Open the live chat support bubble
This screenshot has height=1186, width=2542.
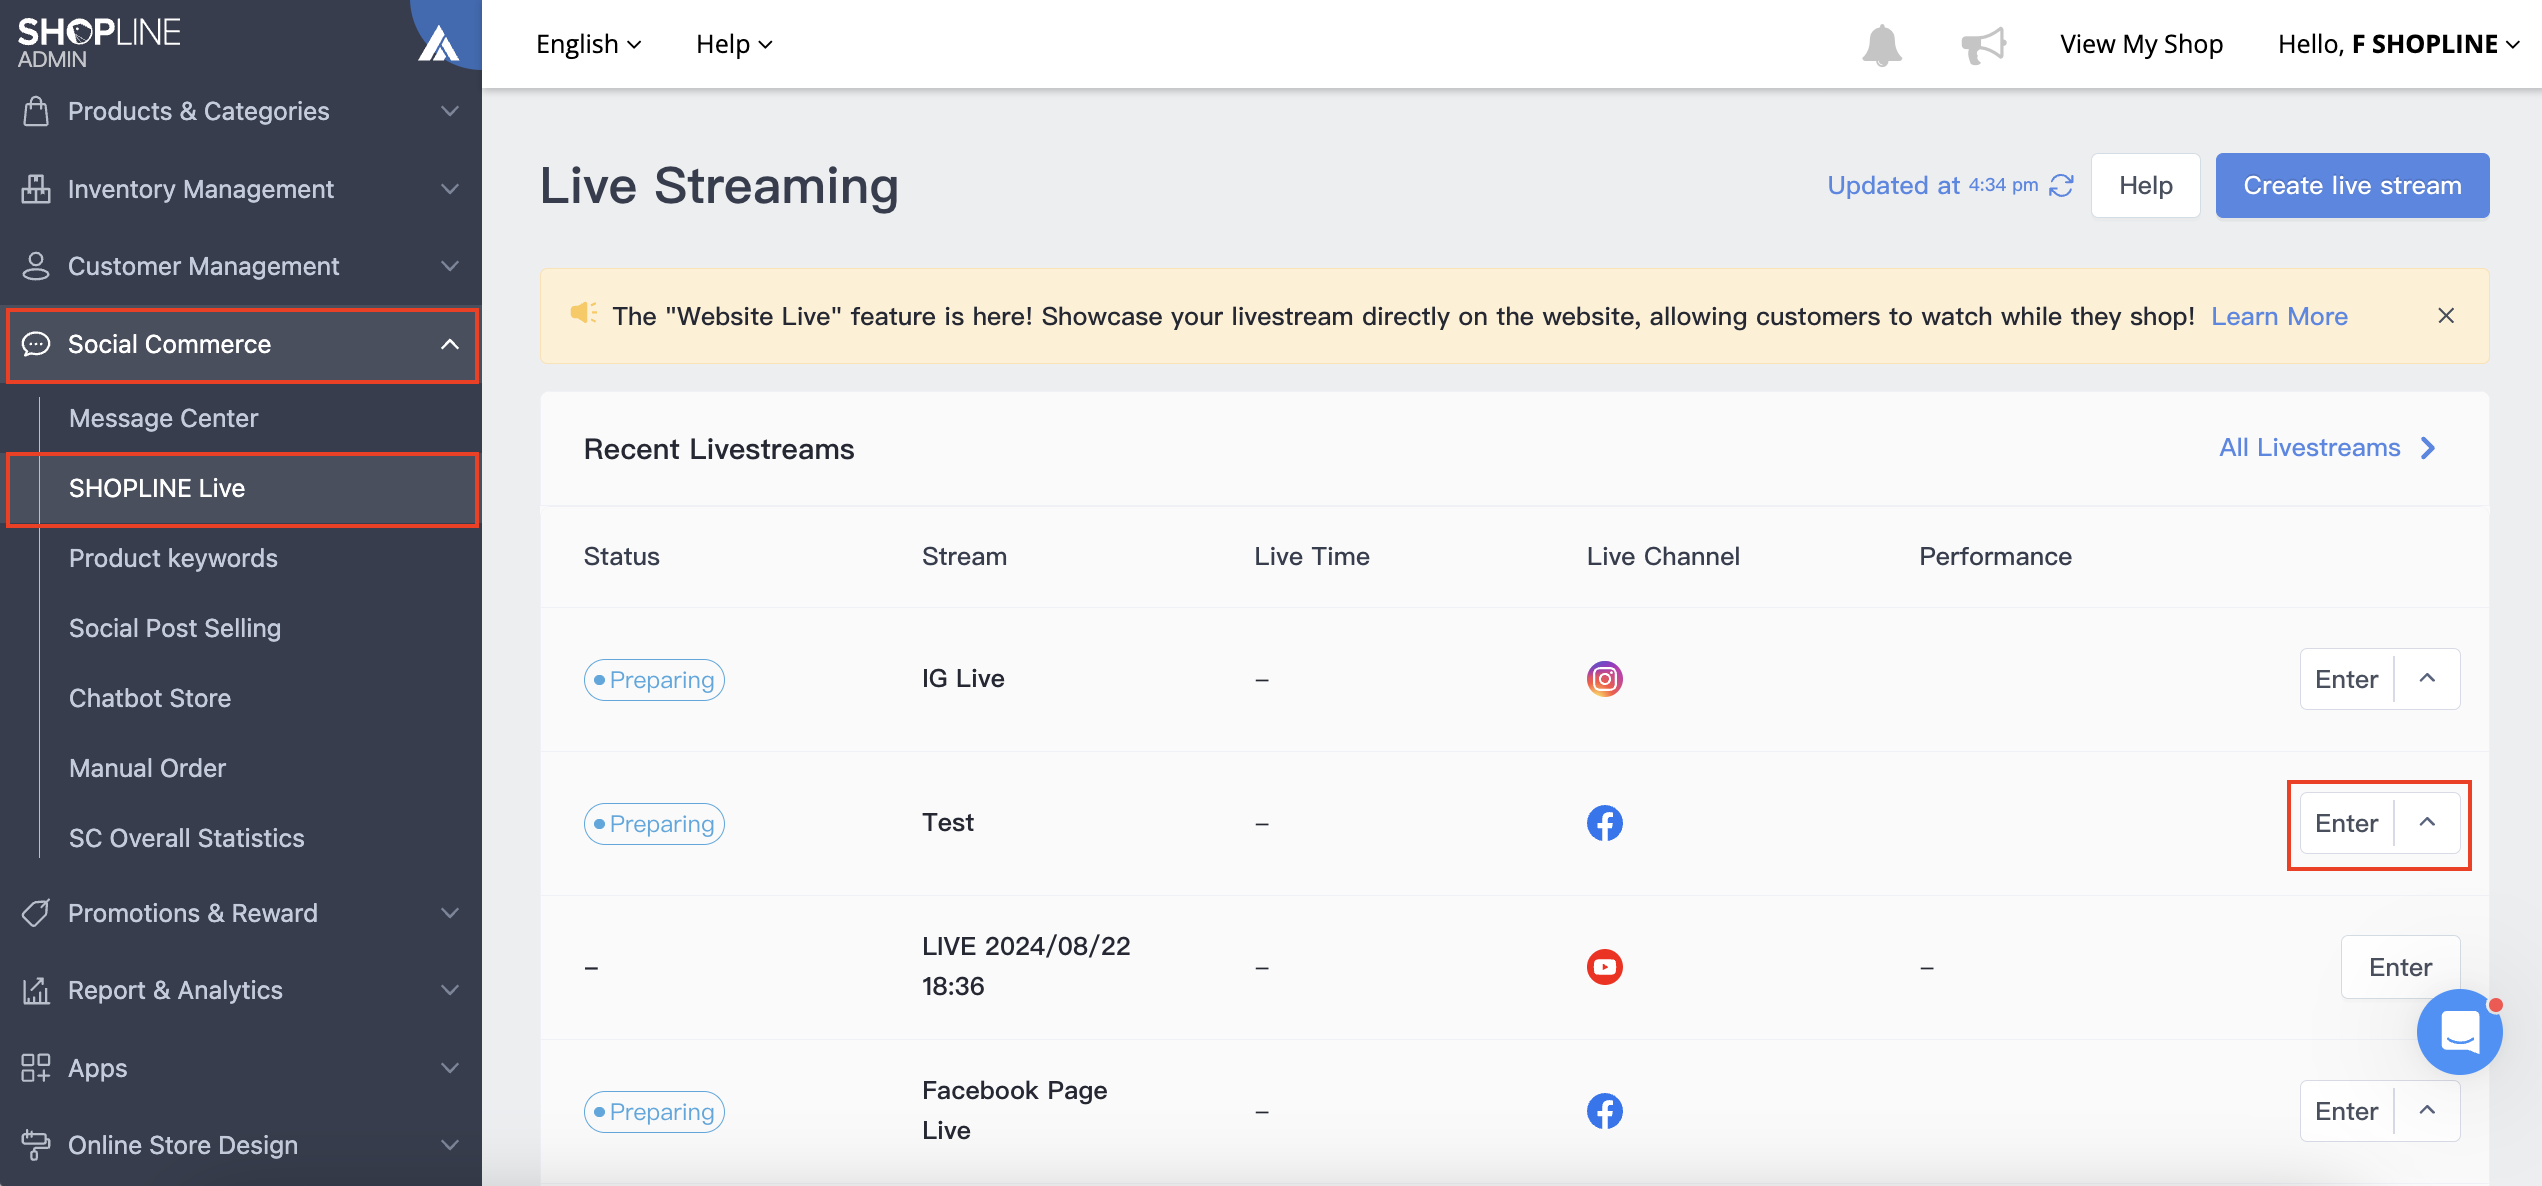tap(2459, 1031)
